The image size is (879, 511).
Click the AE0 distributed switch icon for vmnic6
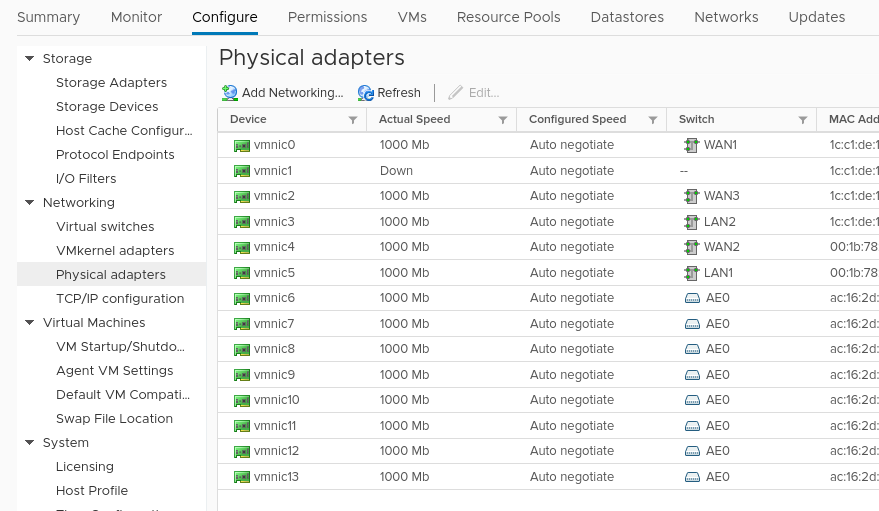pyautogui.click(x=692, y=298)
